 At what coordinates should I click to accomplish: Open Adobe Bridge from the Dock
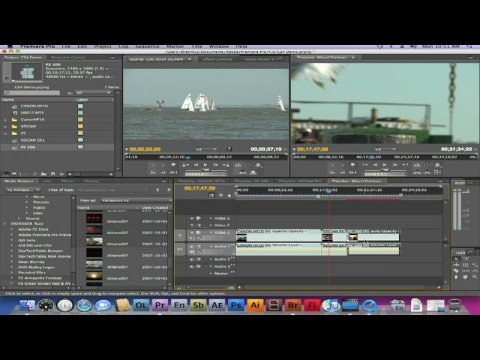click(293, 305)
